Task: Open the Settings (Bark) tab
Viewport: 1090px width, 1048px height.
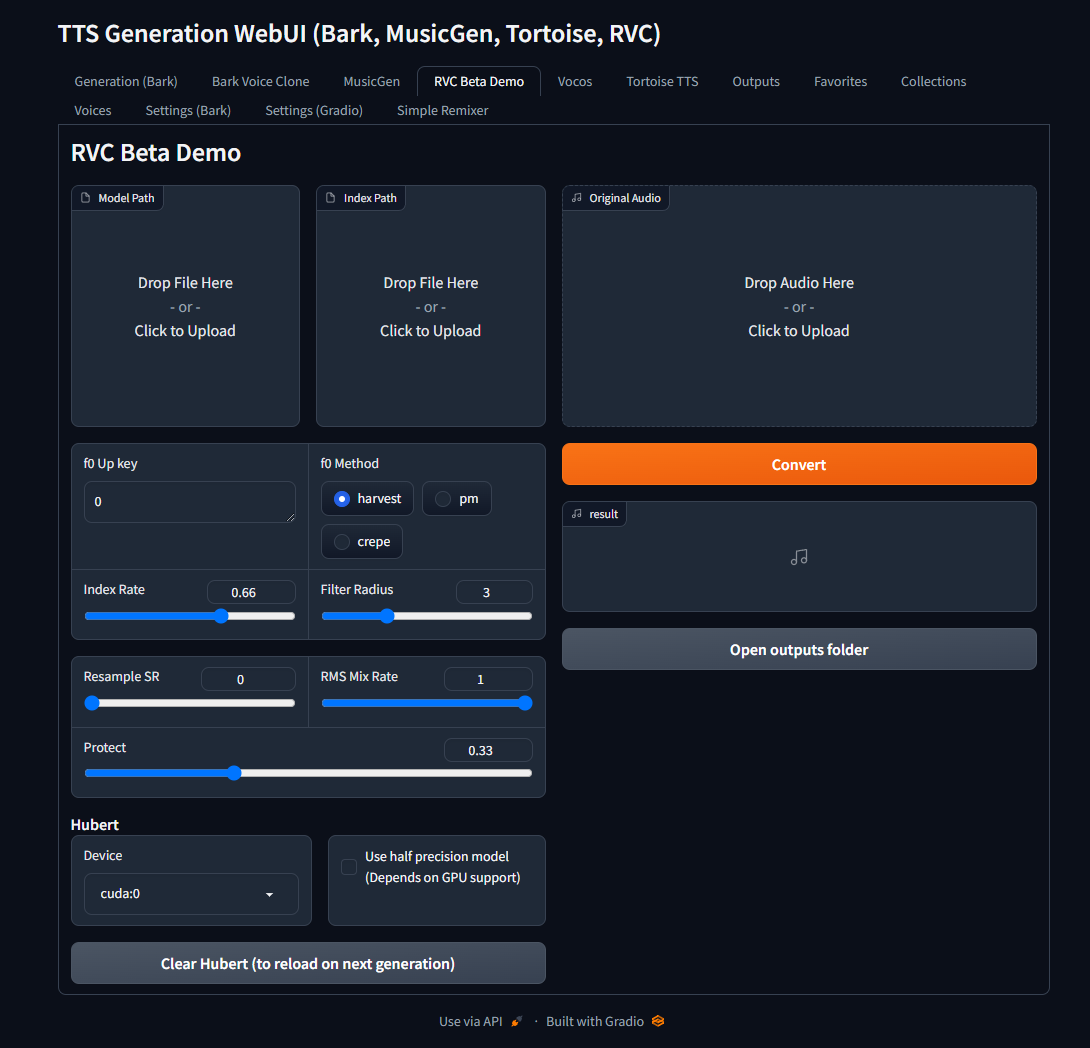Action: coord(188,110)
